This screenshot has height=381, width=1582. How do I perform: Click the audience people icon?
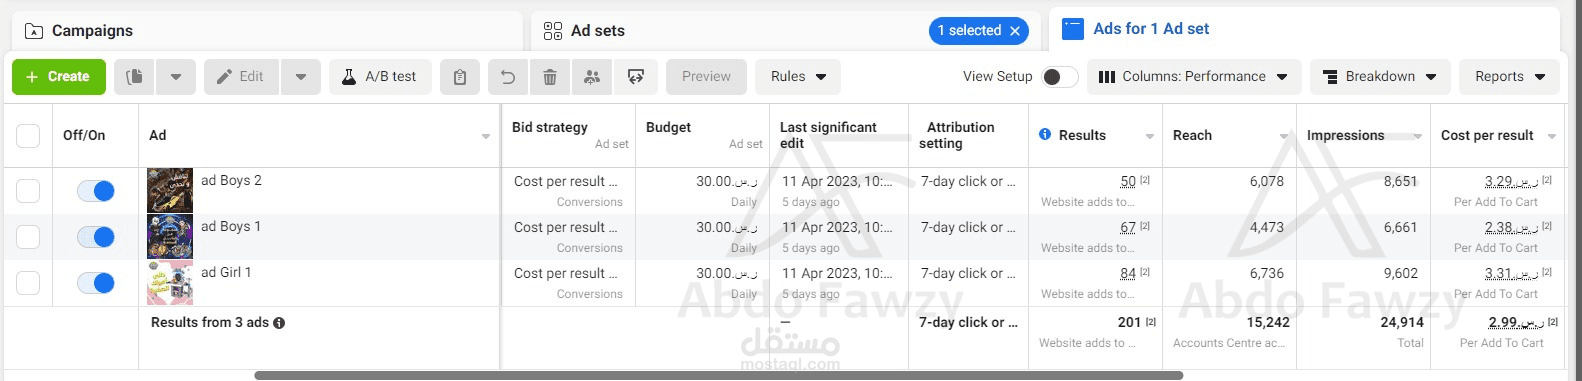point(592,77)
